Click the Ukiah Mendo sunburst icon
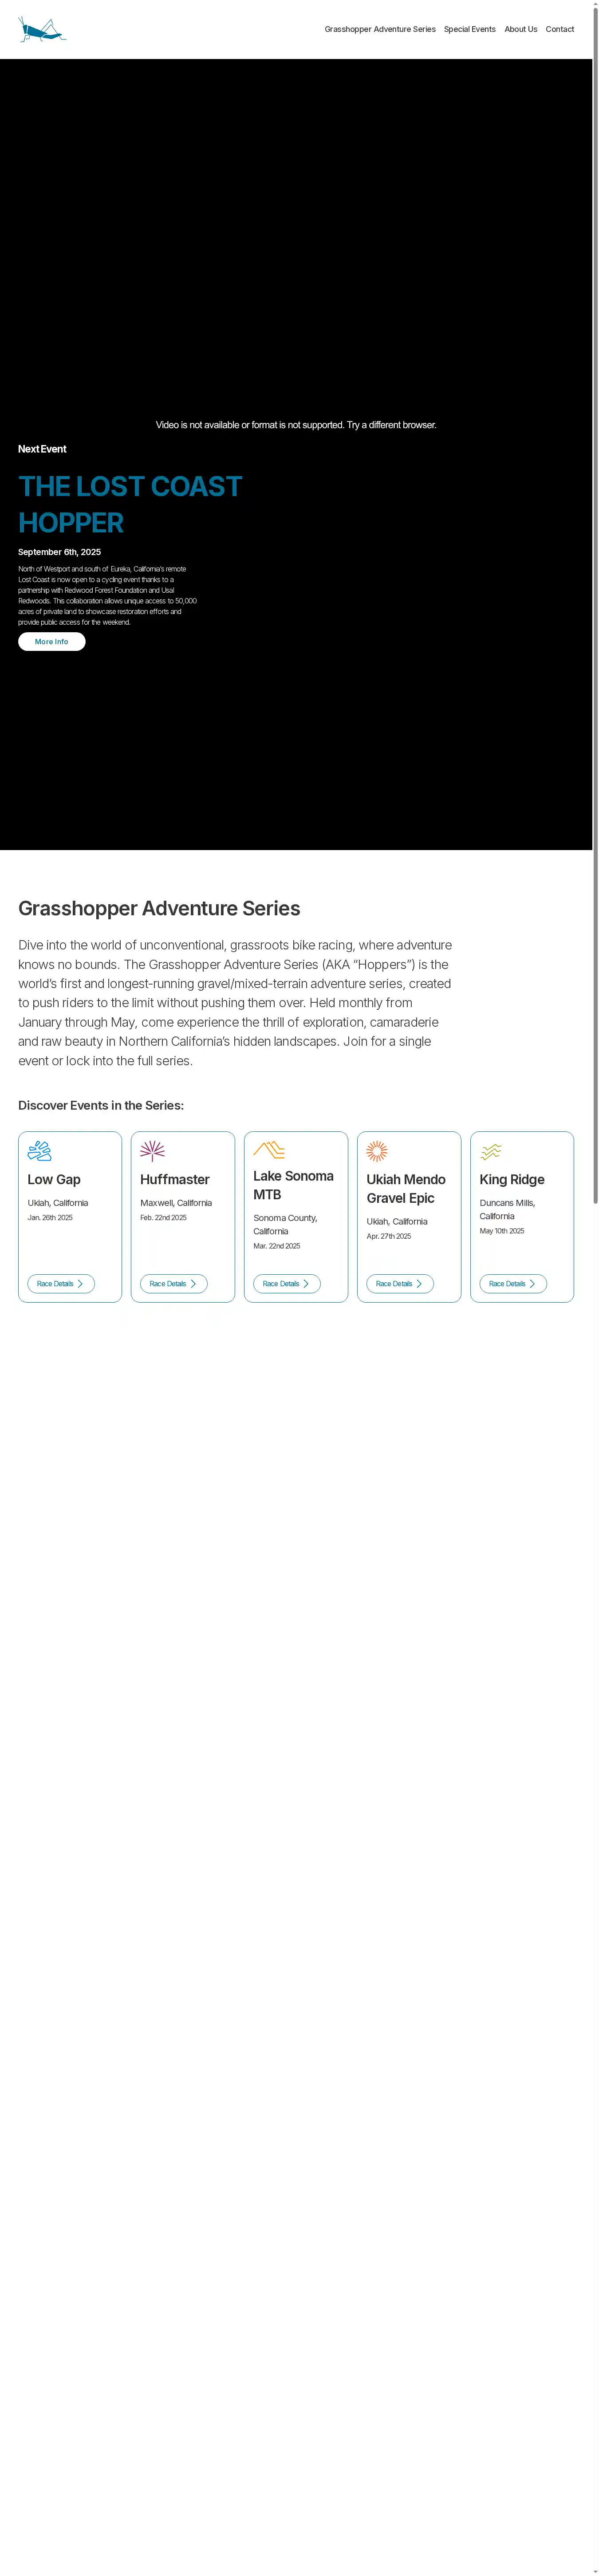This screenshot has width=599, height=2576. coord(377,1151)
